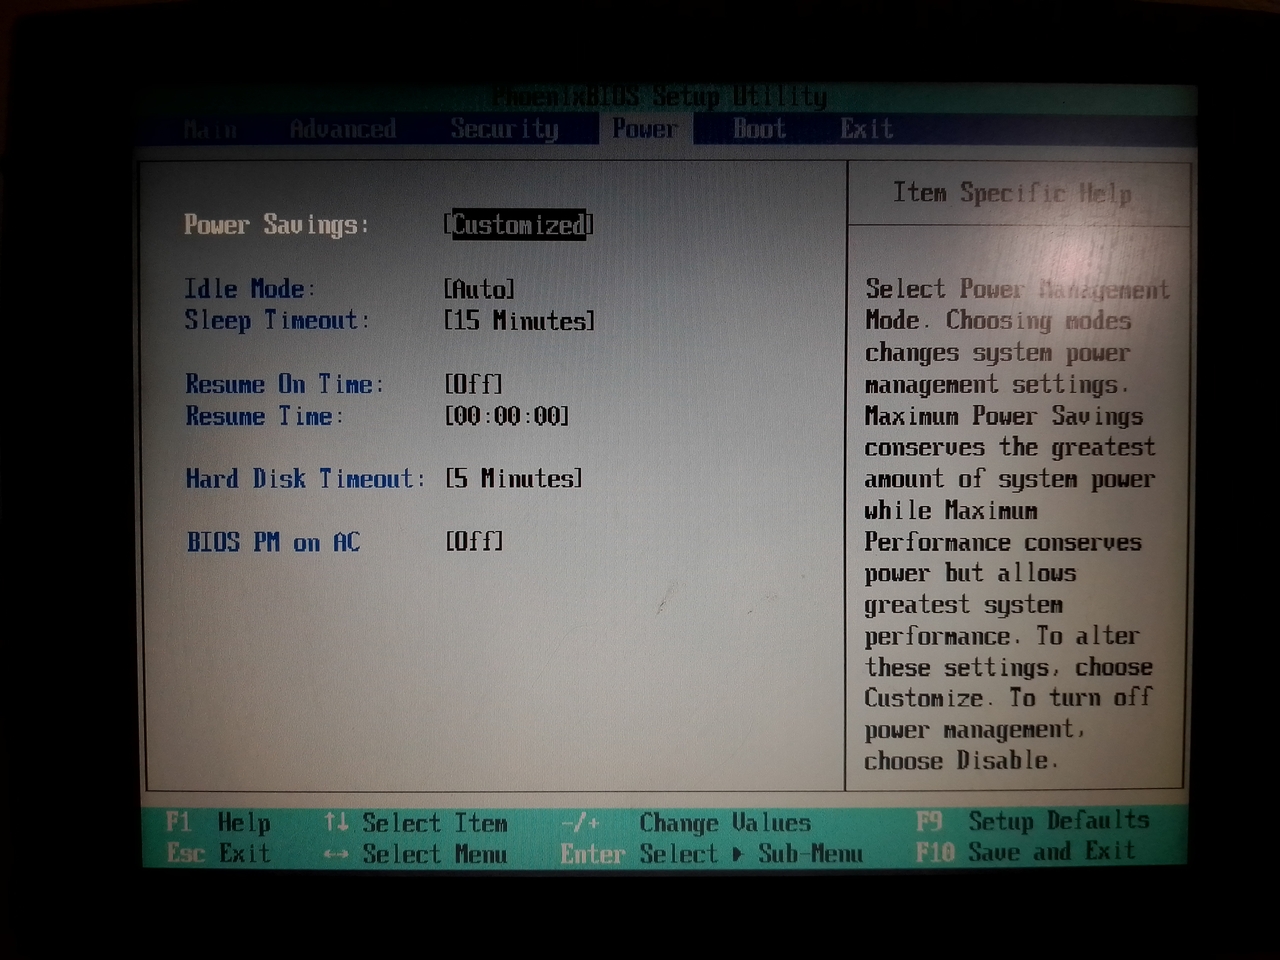The width and height of the screenshot is (1280, 960).
Task: Open the Security menu tab
Action: coord(504,129)
